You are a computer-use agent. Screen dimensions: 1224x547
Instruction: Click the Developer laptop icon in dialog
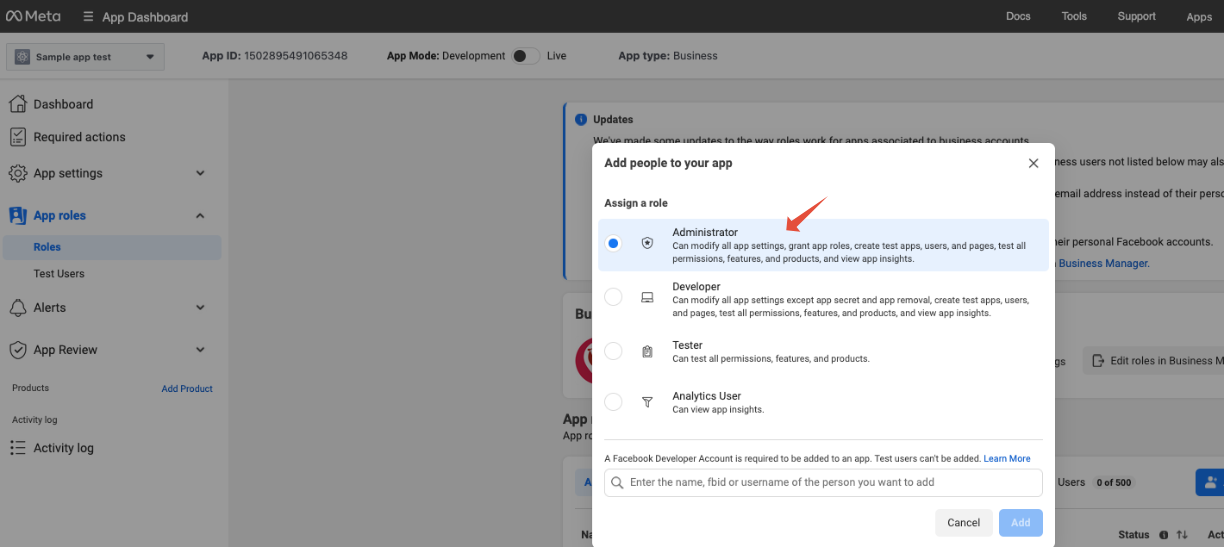click(x=647, y=297)
